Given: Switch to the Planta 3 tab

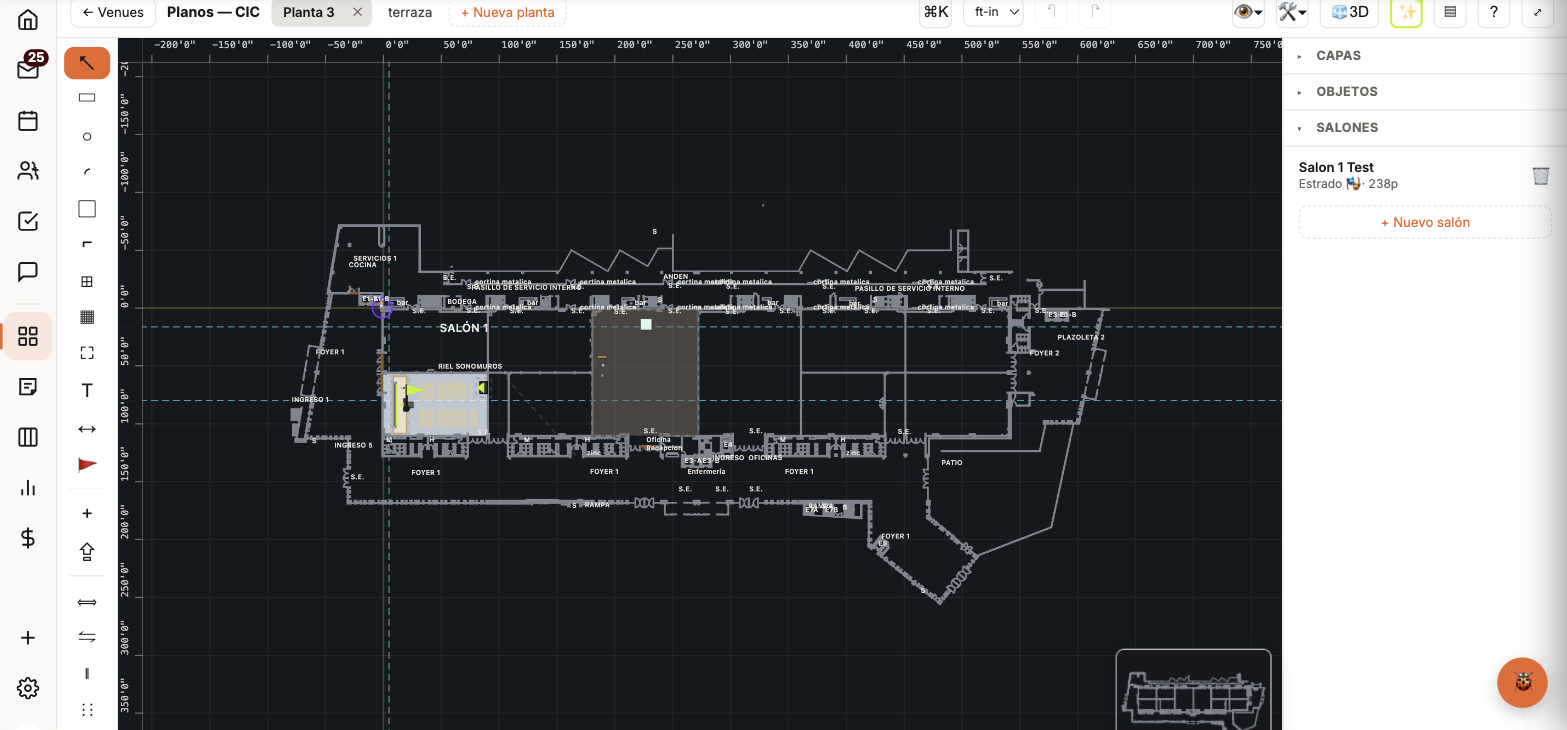Looking at the screenshot, I should pos(309,12).
